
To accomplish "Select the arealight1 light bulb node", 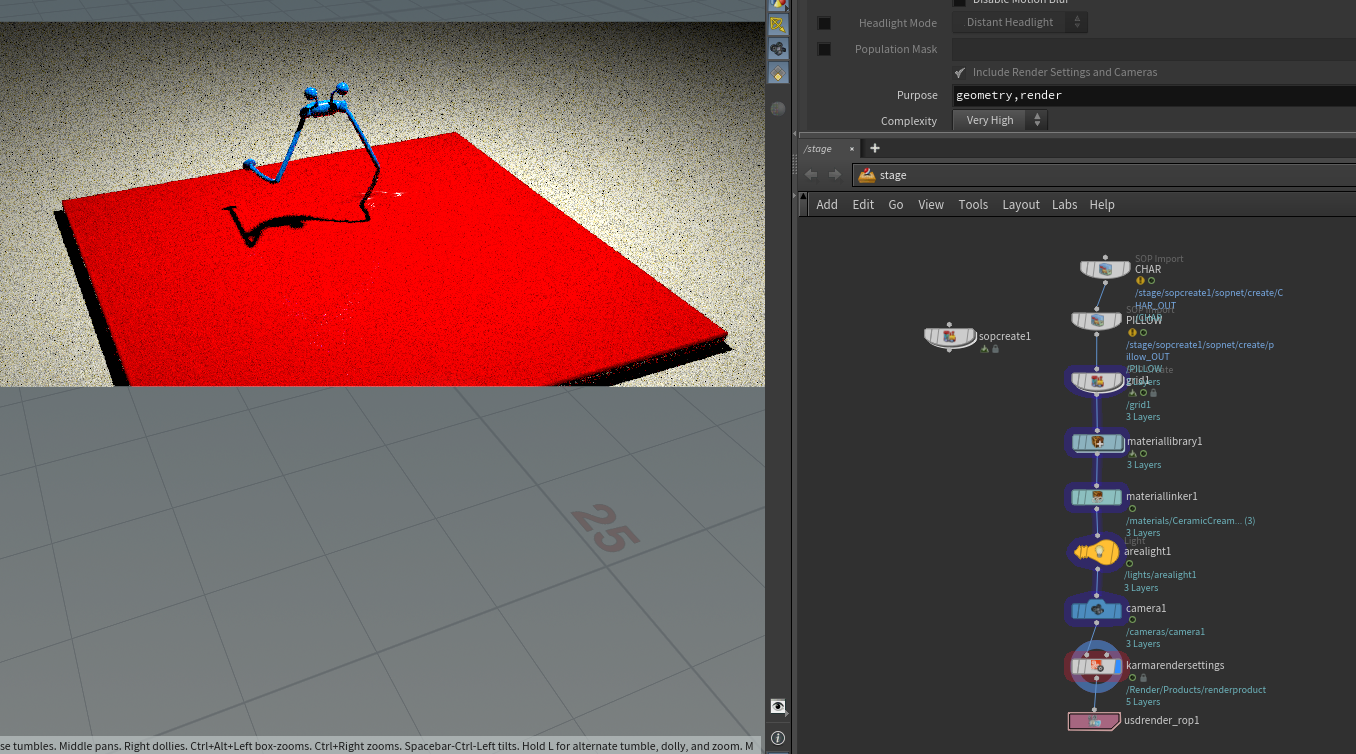I will tap(1096, 552).
